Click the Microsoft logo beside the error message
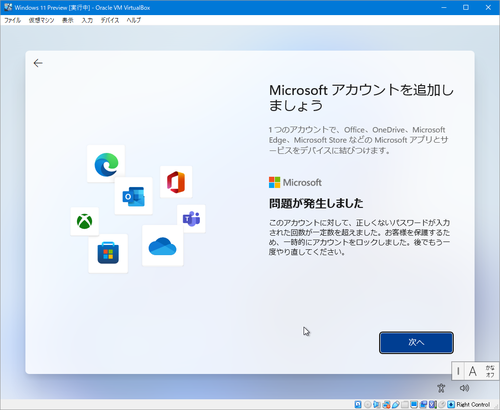This screenshot has height=410, width=500. point(295,182)
